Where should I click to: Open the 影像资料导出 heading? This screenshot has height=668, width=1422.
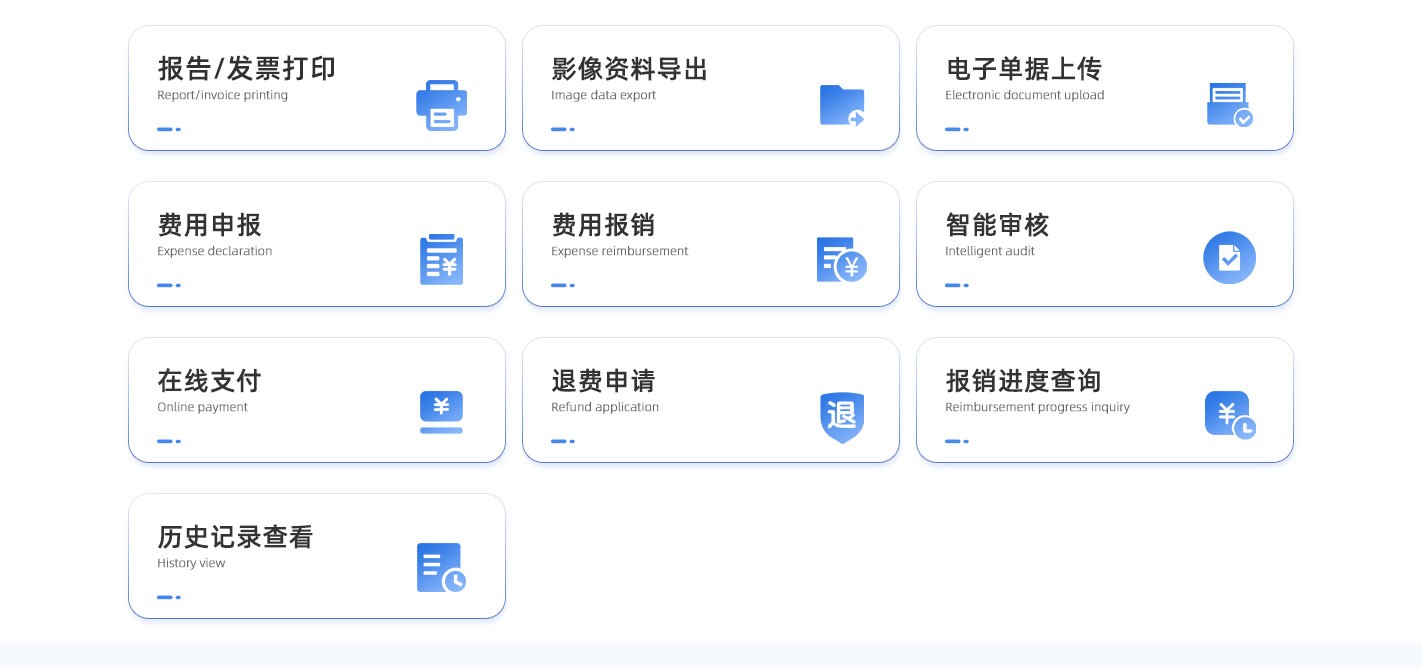point(629,69)
